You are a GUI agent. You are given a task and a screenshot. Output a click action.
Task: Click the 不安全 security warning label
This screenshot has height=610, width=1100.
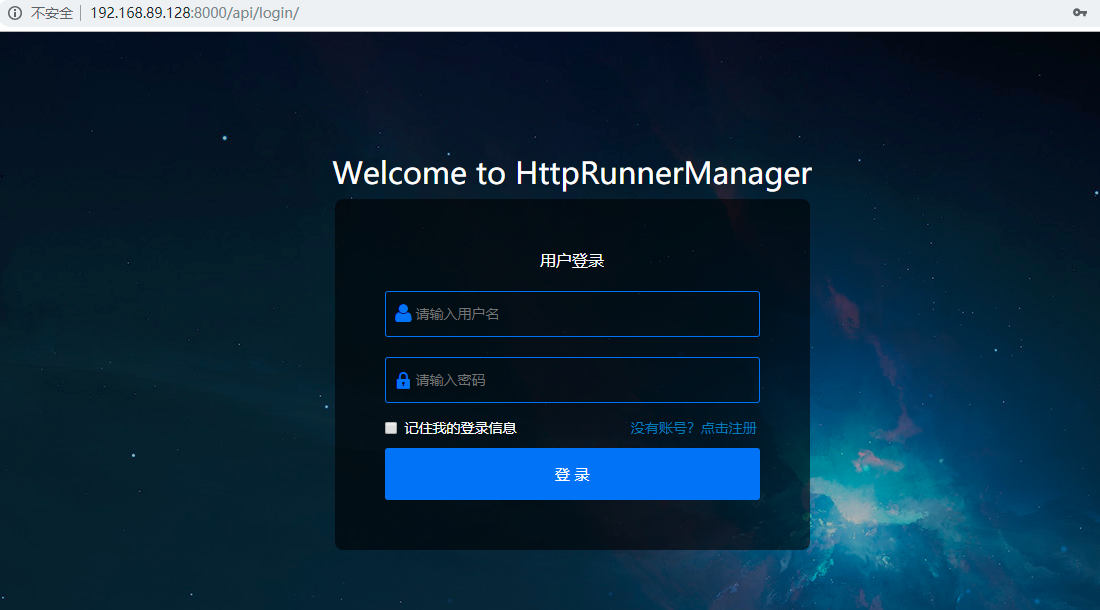point(52,13)
